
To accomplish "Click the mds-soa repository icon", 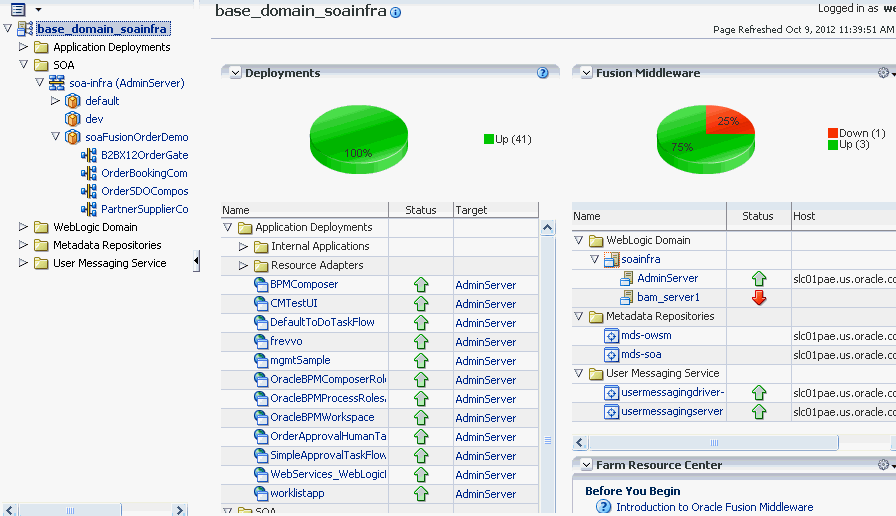I will pyautogui.click(x=611, y=354).
